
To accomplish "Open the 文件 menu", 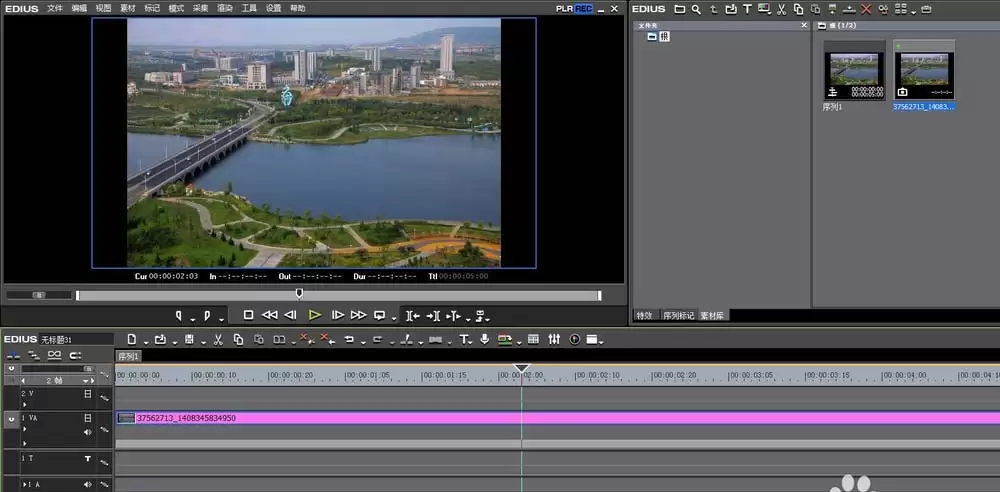I will [55, 8].
